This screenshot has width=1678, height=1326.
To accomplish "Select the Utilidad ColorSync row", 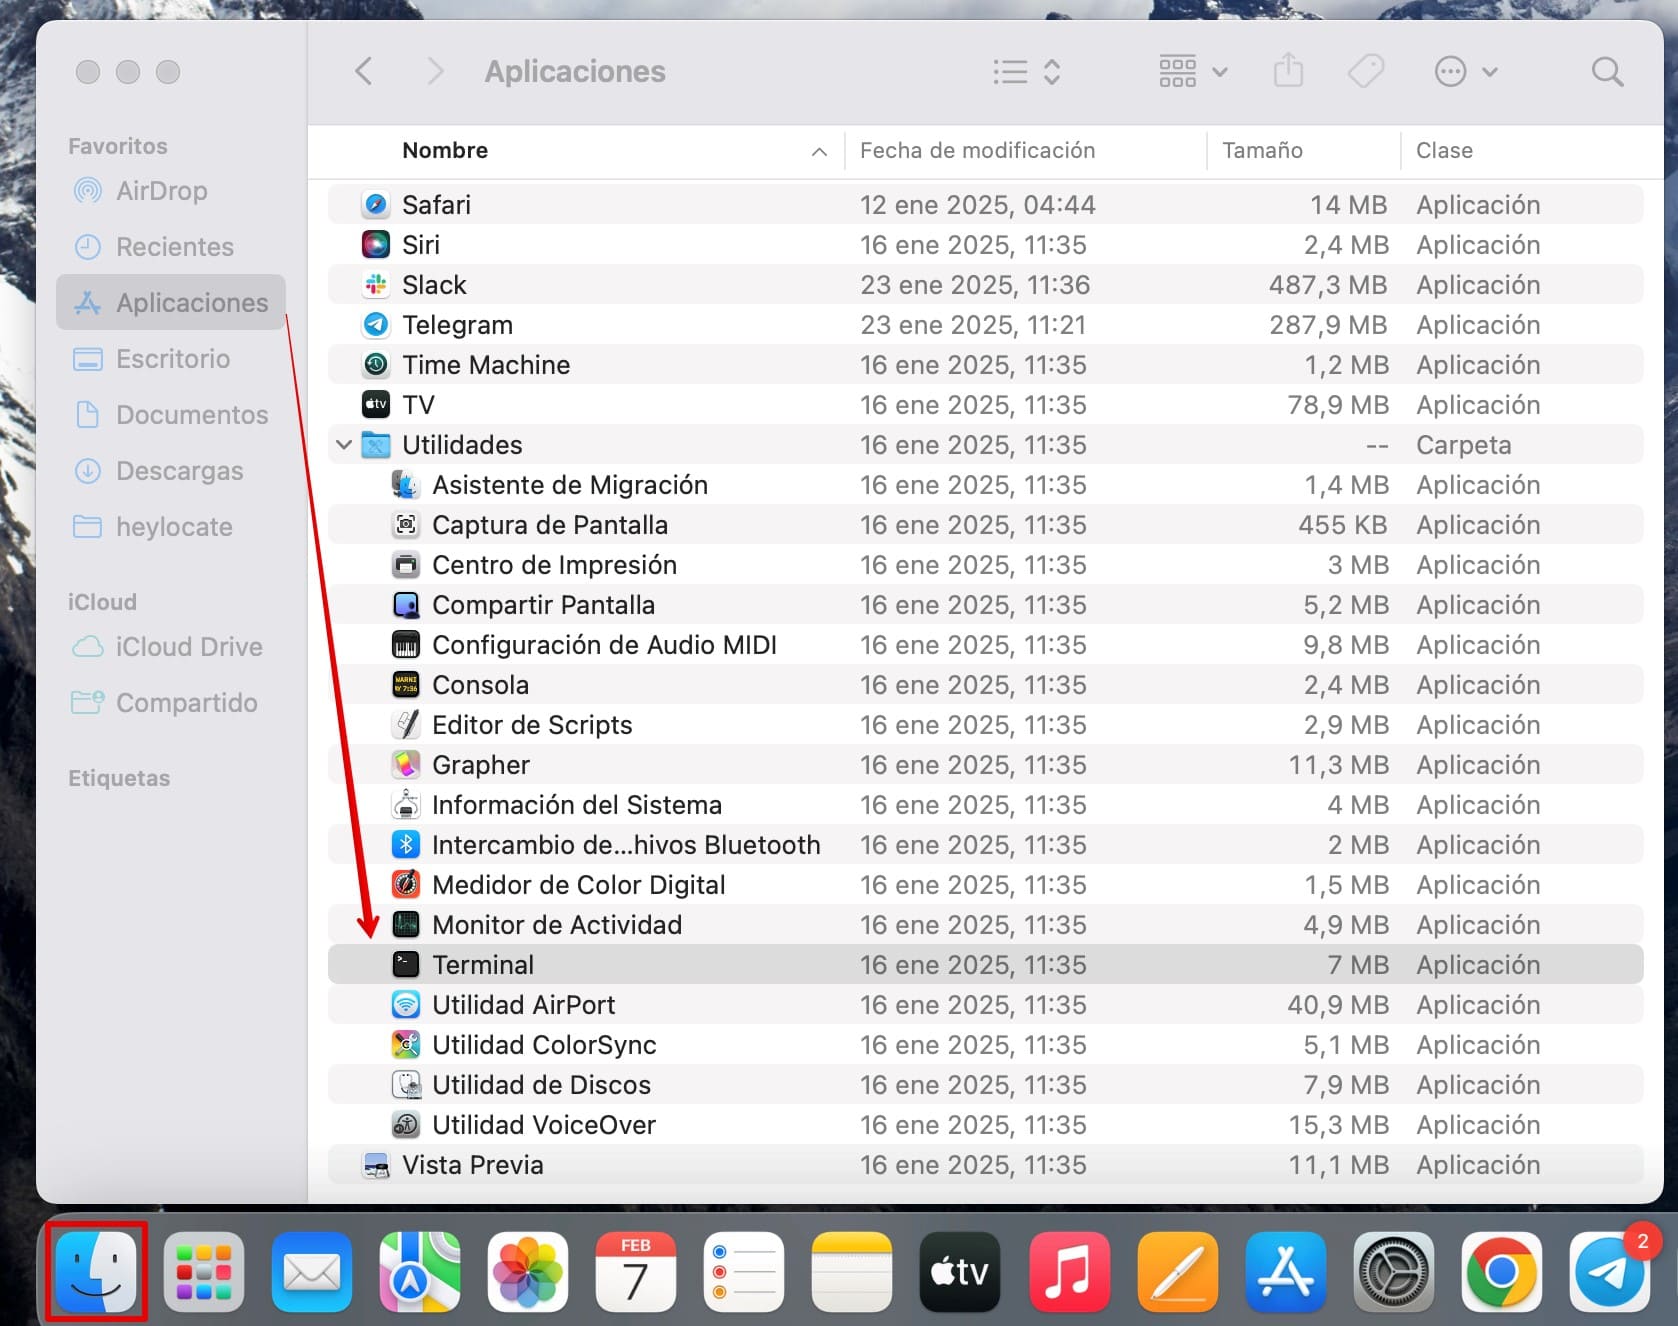I will tap(985, 1045).
